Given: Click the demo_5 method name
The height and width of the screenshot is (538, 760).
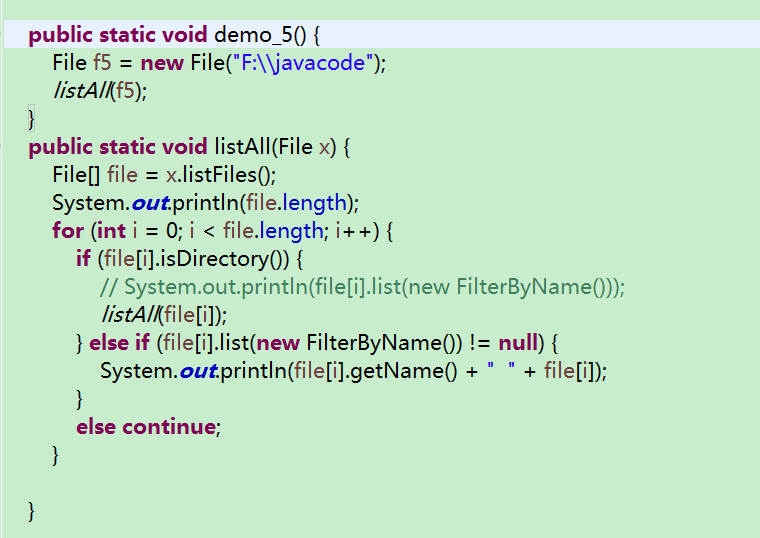Looking at the screenshot, I should pyautogui.click(x=253, y=35).
